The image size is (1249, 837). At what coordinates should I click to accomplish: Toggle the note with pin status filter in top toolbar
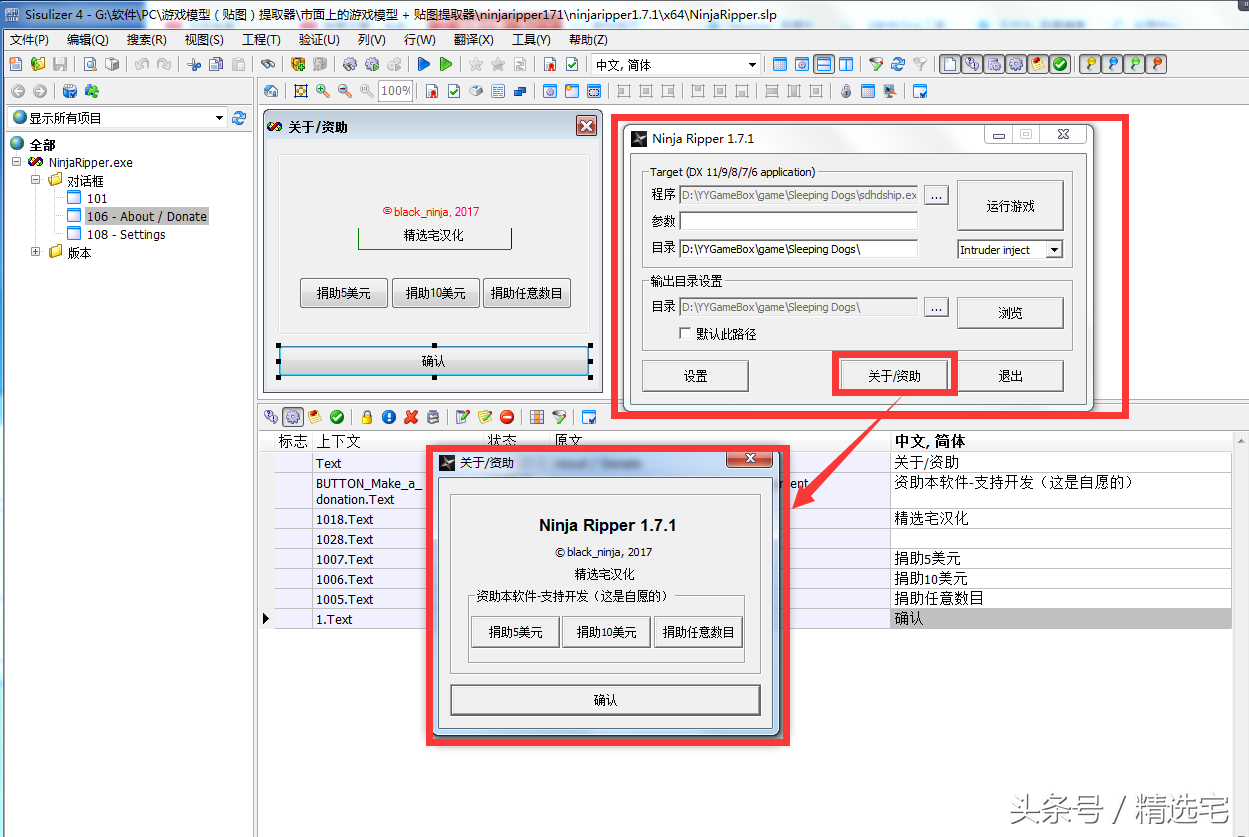(x=1038, y=64)
